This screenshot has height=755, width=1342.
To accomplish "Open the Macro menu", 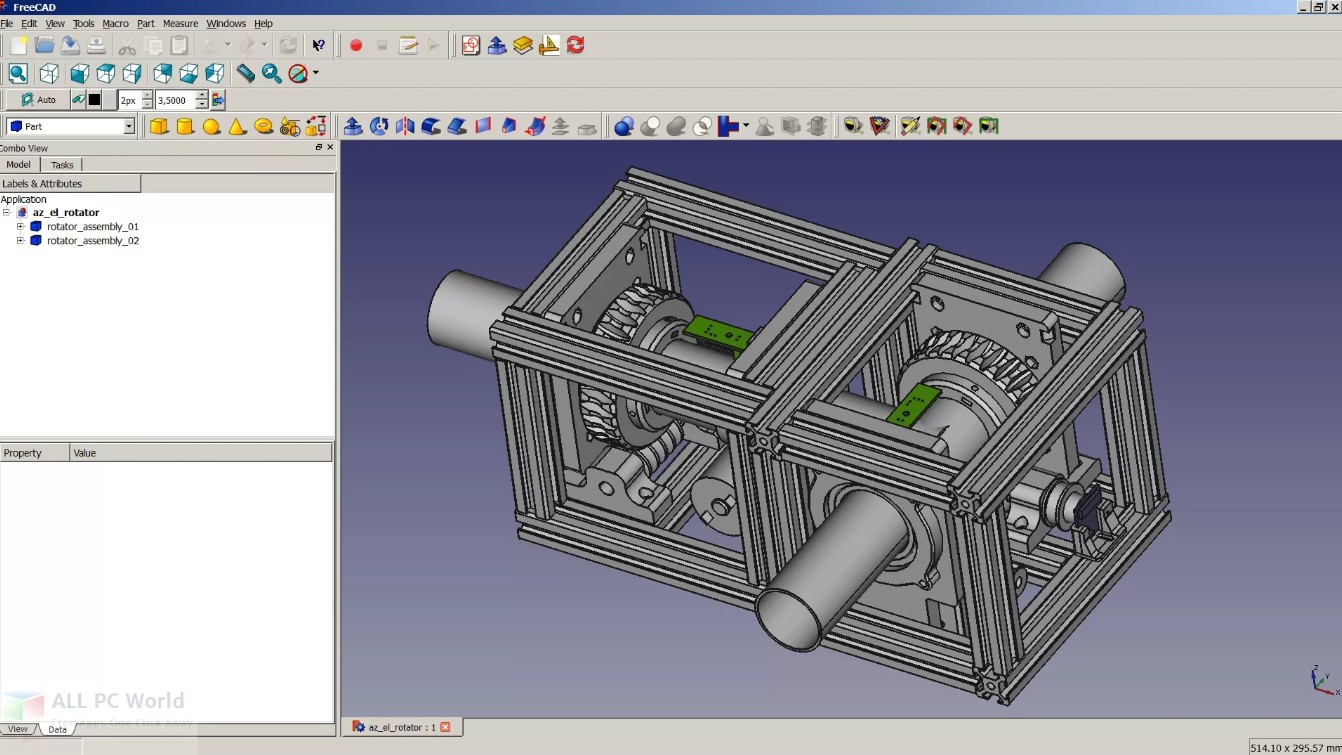I will tap(115, 23).
